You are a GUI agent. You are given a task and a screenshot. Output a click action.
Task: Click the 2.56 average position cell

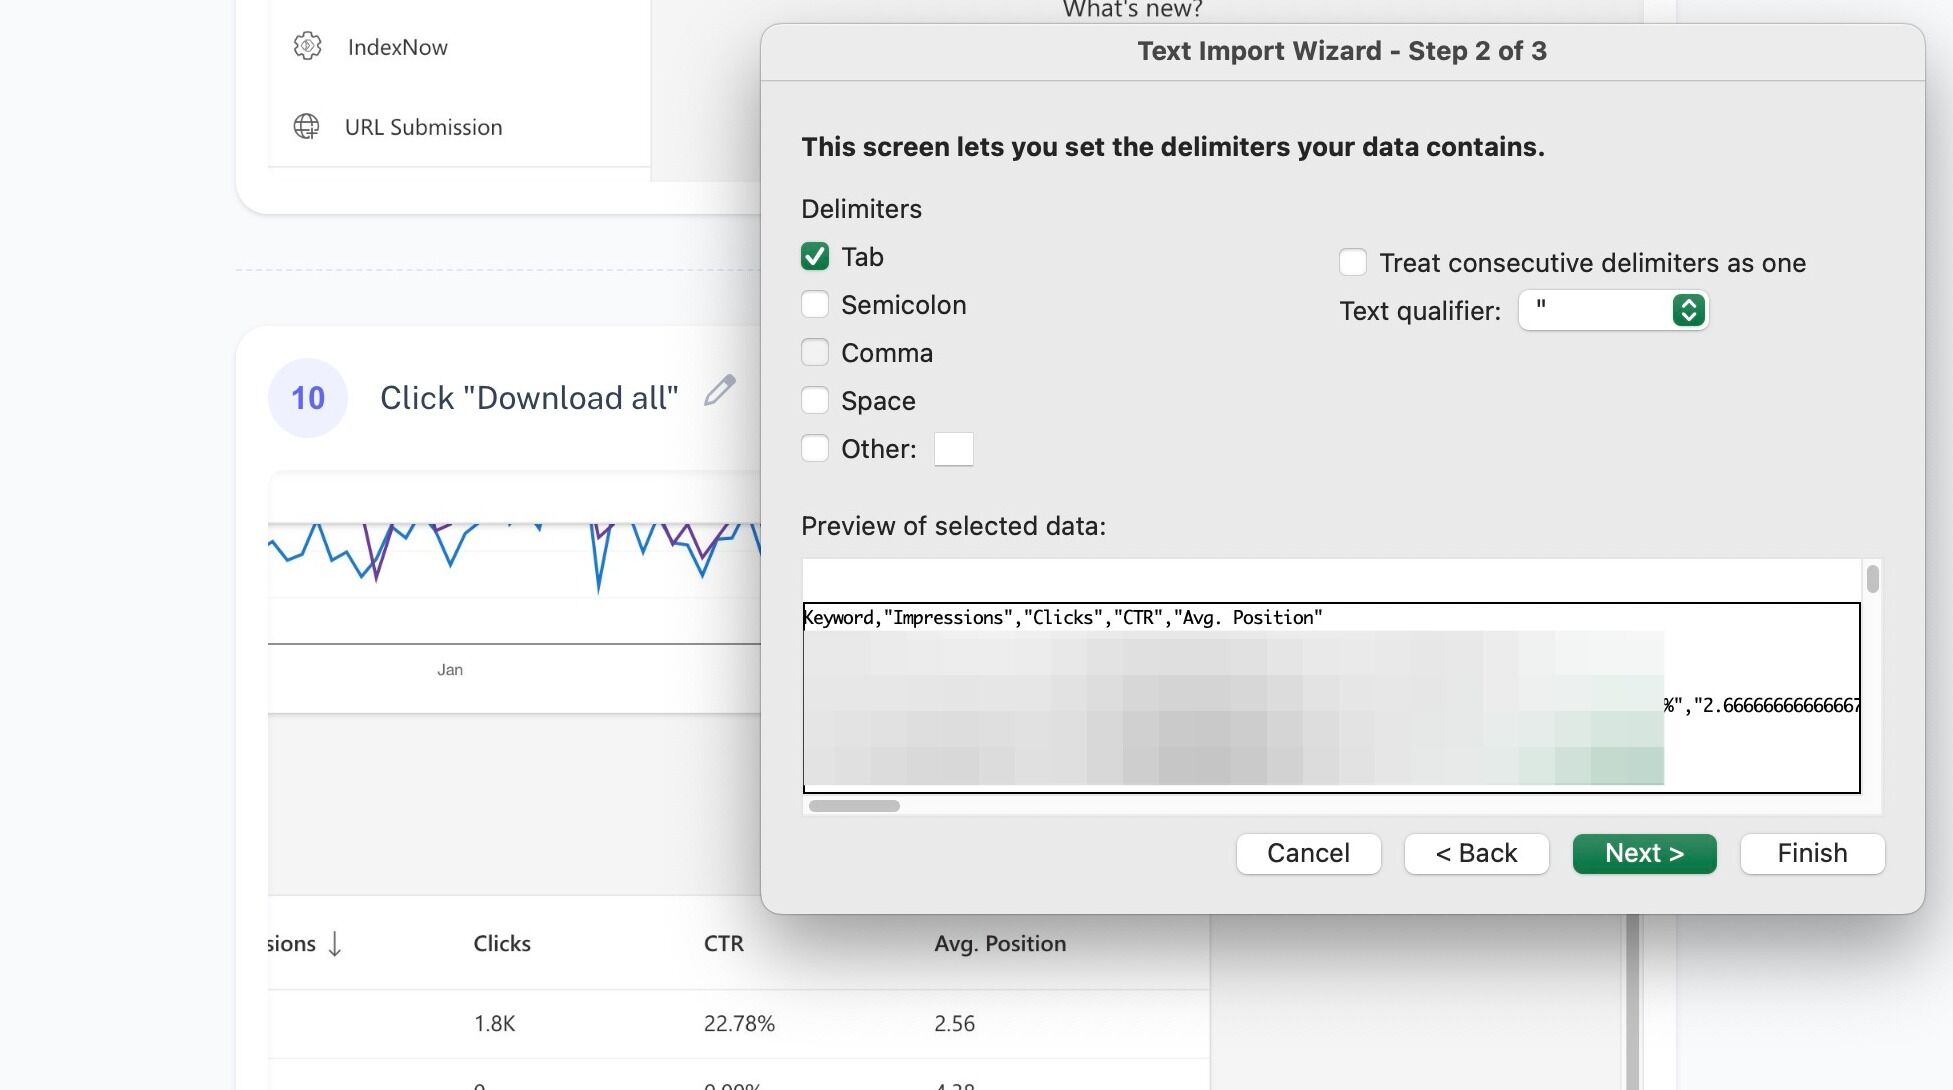tap(954, 1024)
